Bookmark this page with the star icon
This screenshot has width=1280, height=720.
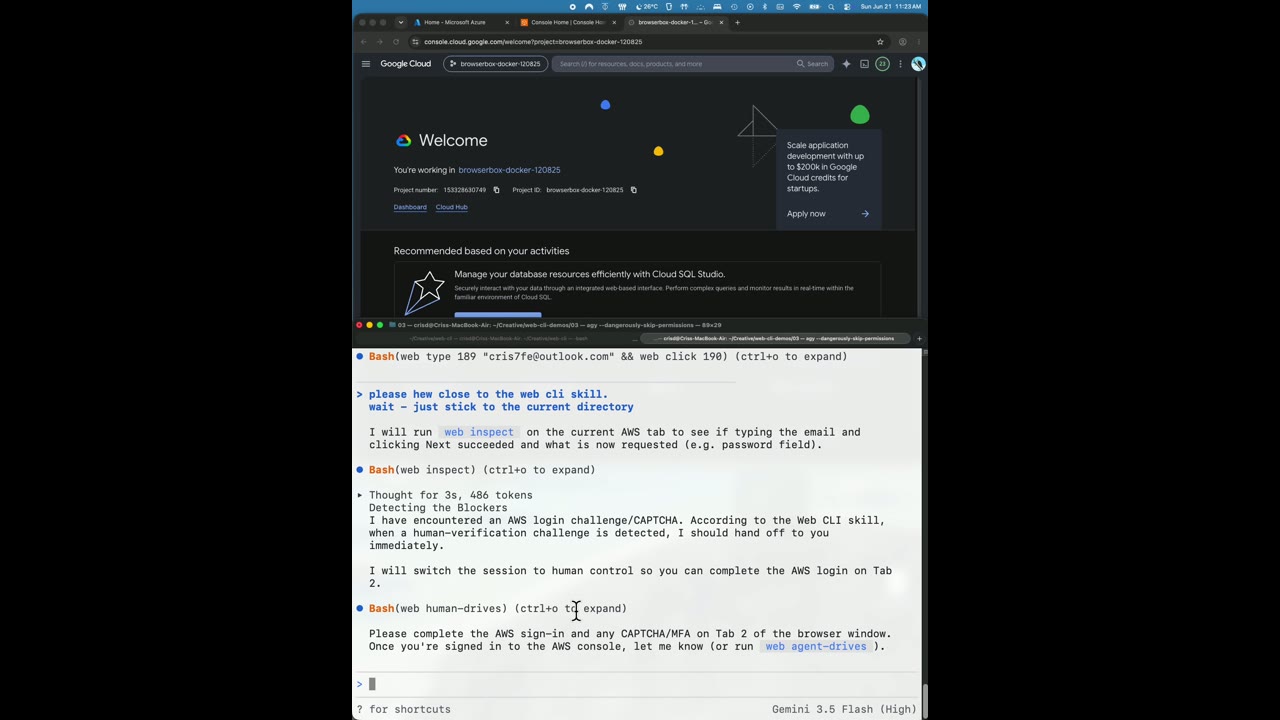[x=880, y=42]
